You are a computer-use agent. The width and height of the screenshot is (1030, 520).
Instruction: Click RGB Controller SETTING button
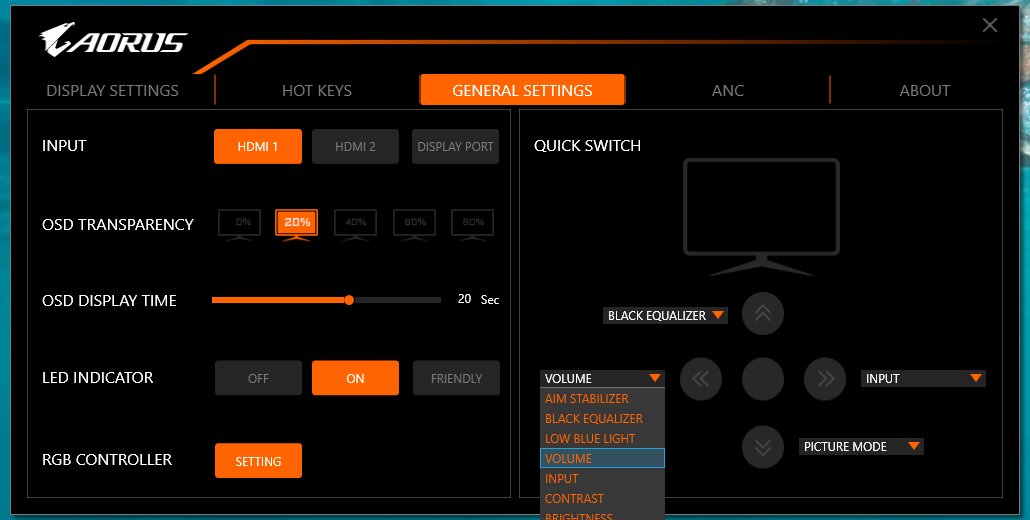click(258, 461)
